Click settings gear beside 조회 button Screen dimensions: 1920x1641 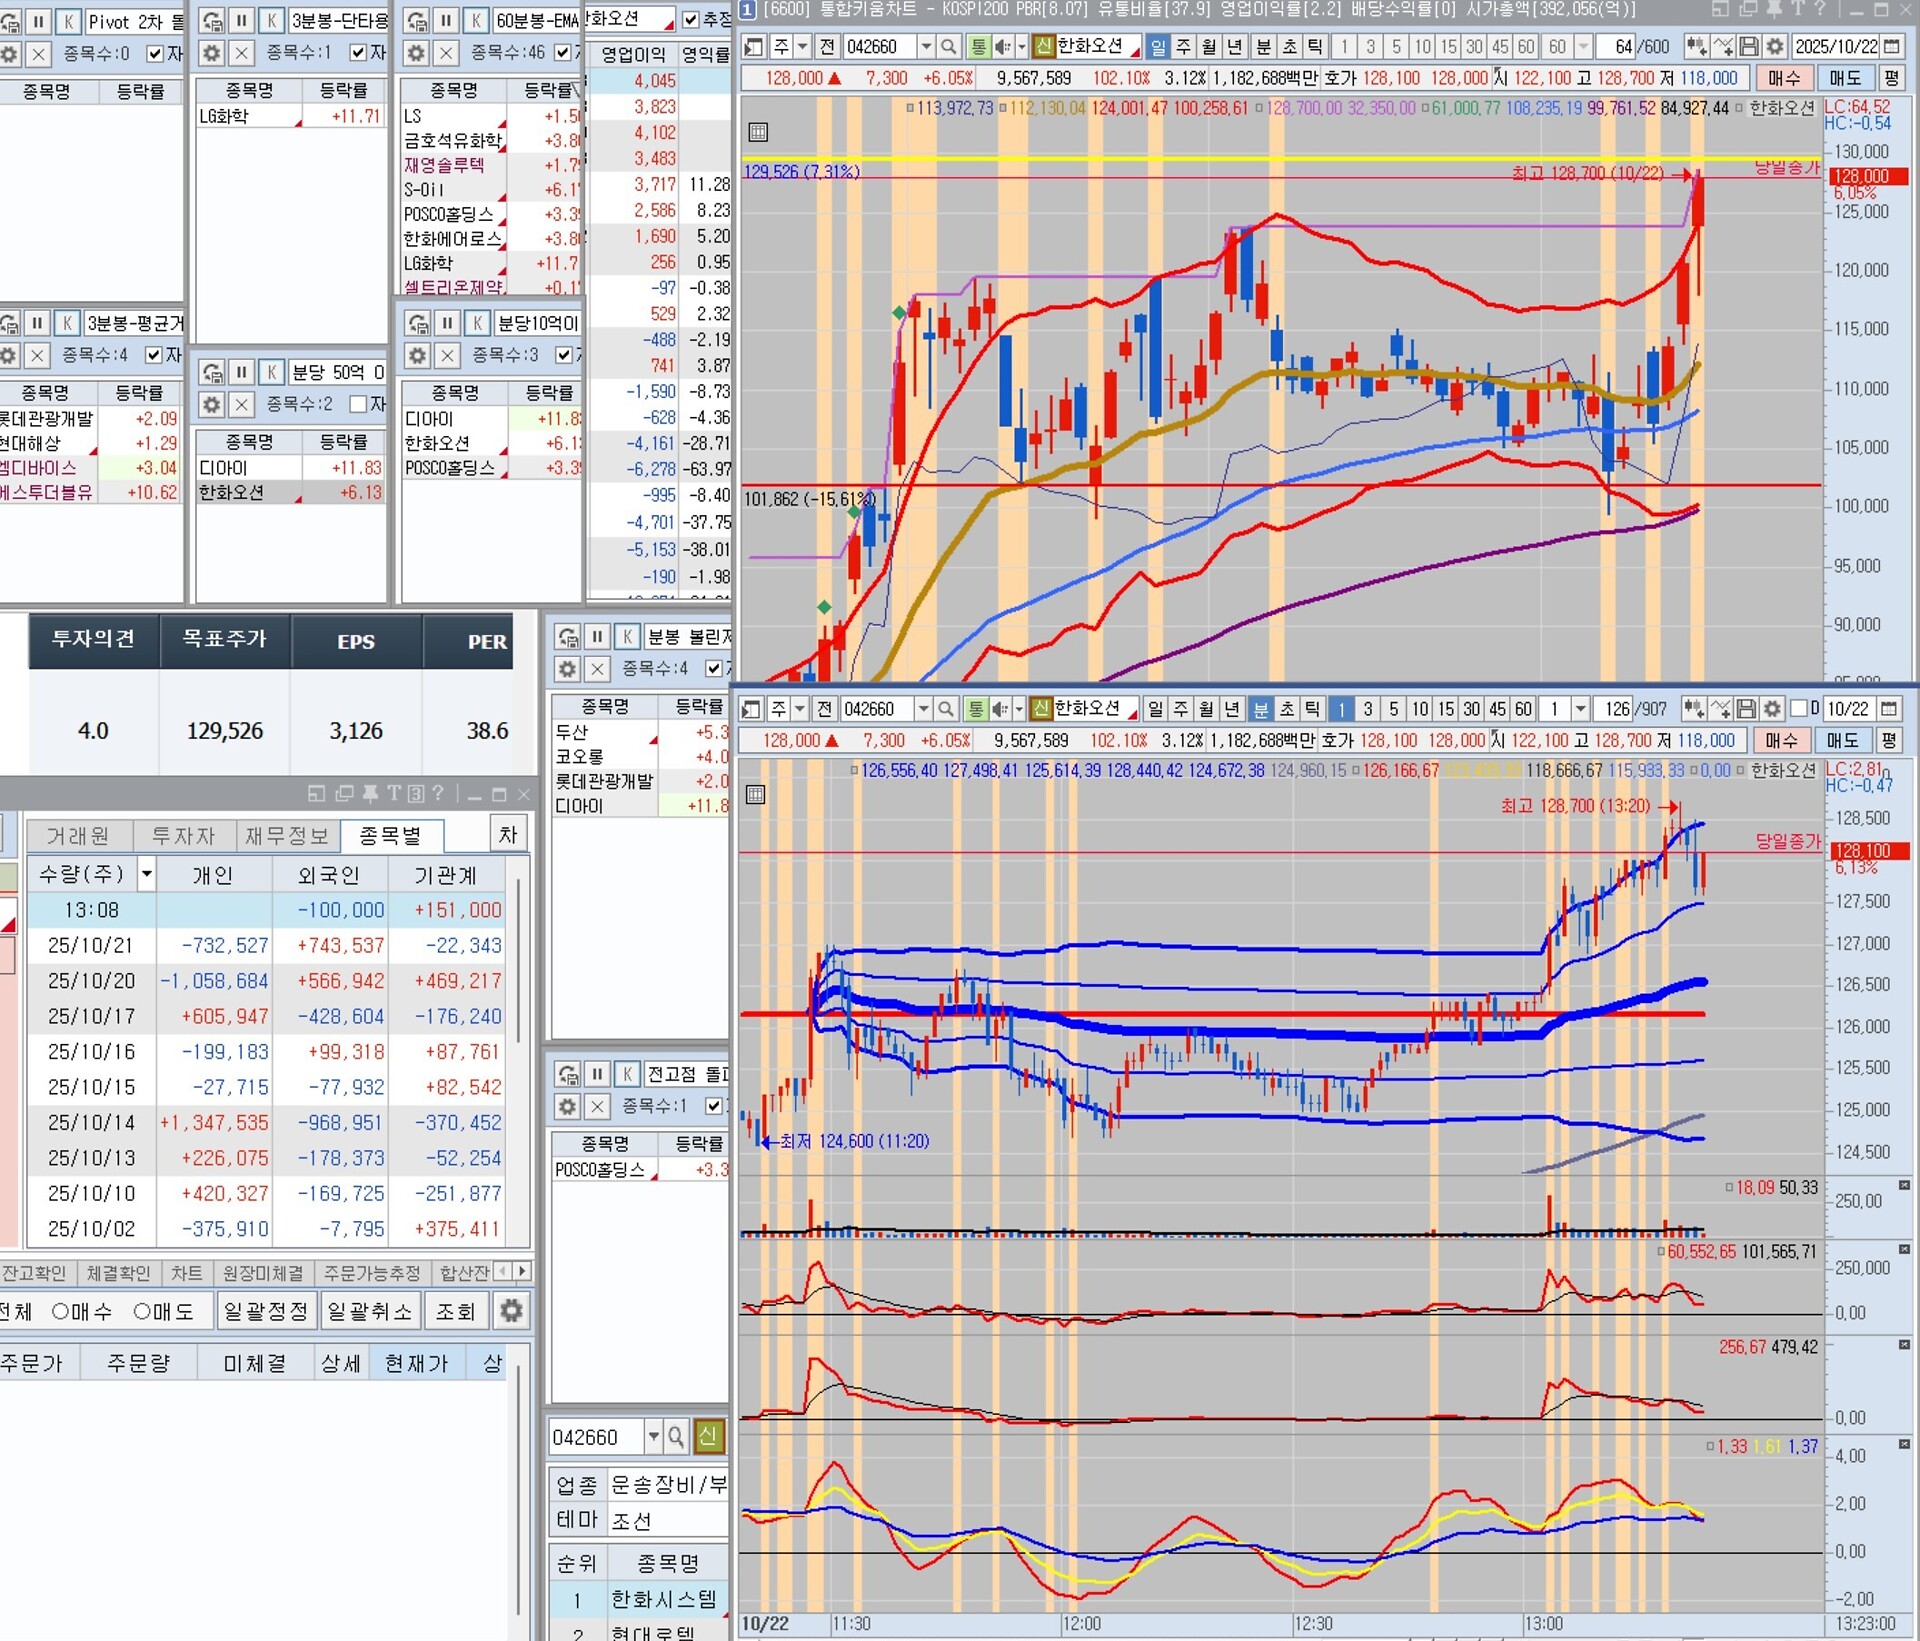(511, 1311)
